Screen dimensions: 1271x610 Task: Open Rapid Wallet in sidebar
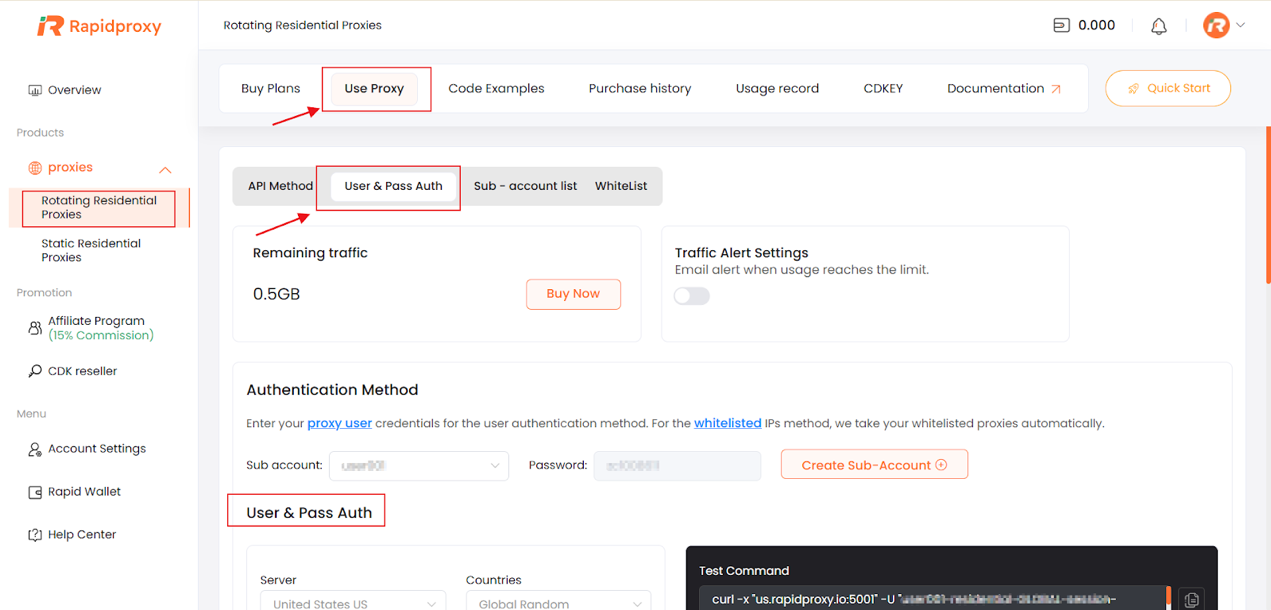click(84, 492)
